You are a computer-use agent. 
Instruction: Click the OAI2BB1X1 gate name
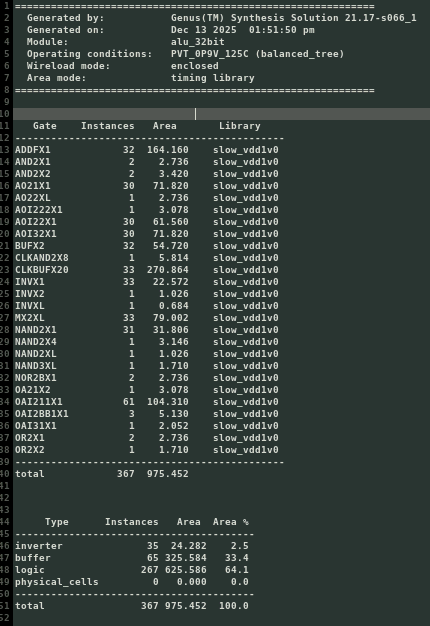pos(42,413)
